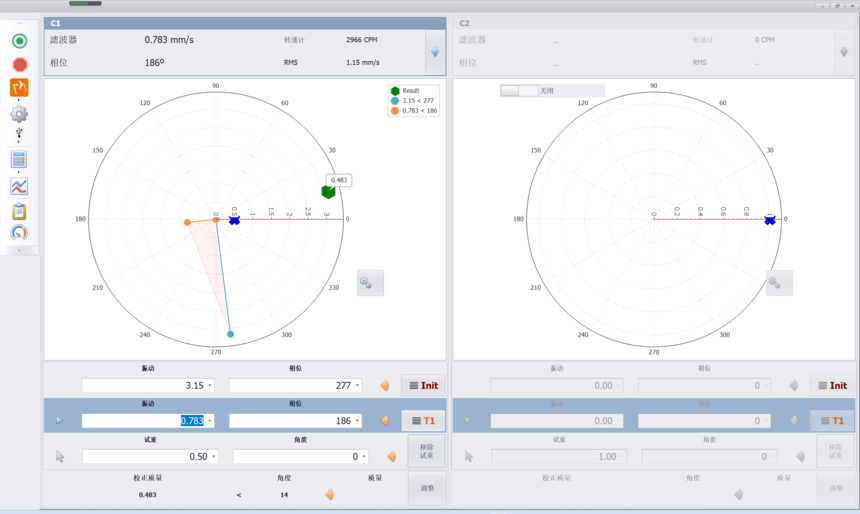
Task: Open settings via the gear icon
Action: click(19, 114)
